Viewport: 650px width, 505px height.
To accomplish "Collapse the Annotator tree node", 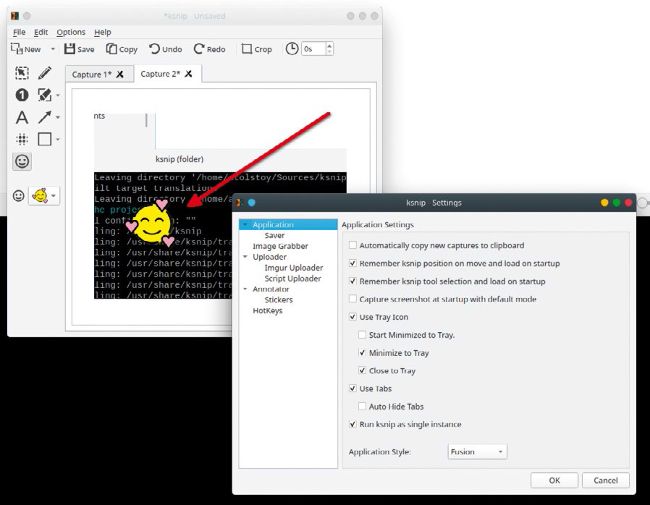I will [x=245, y=289].
